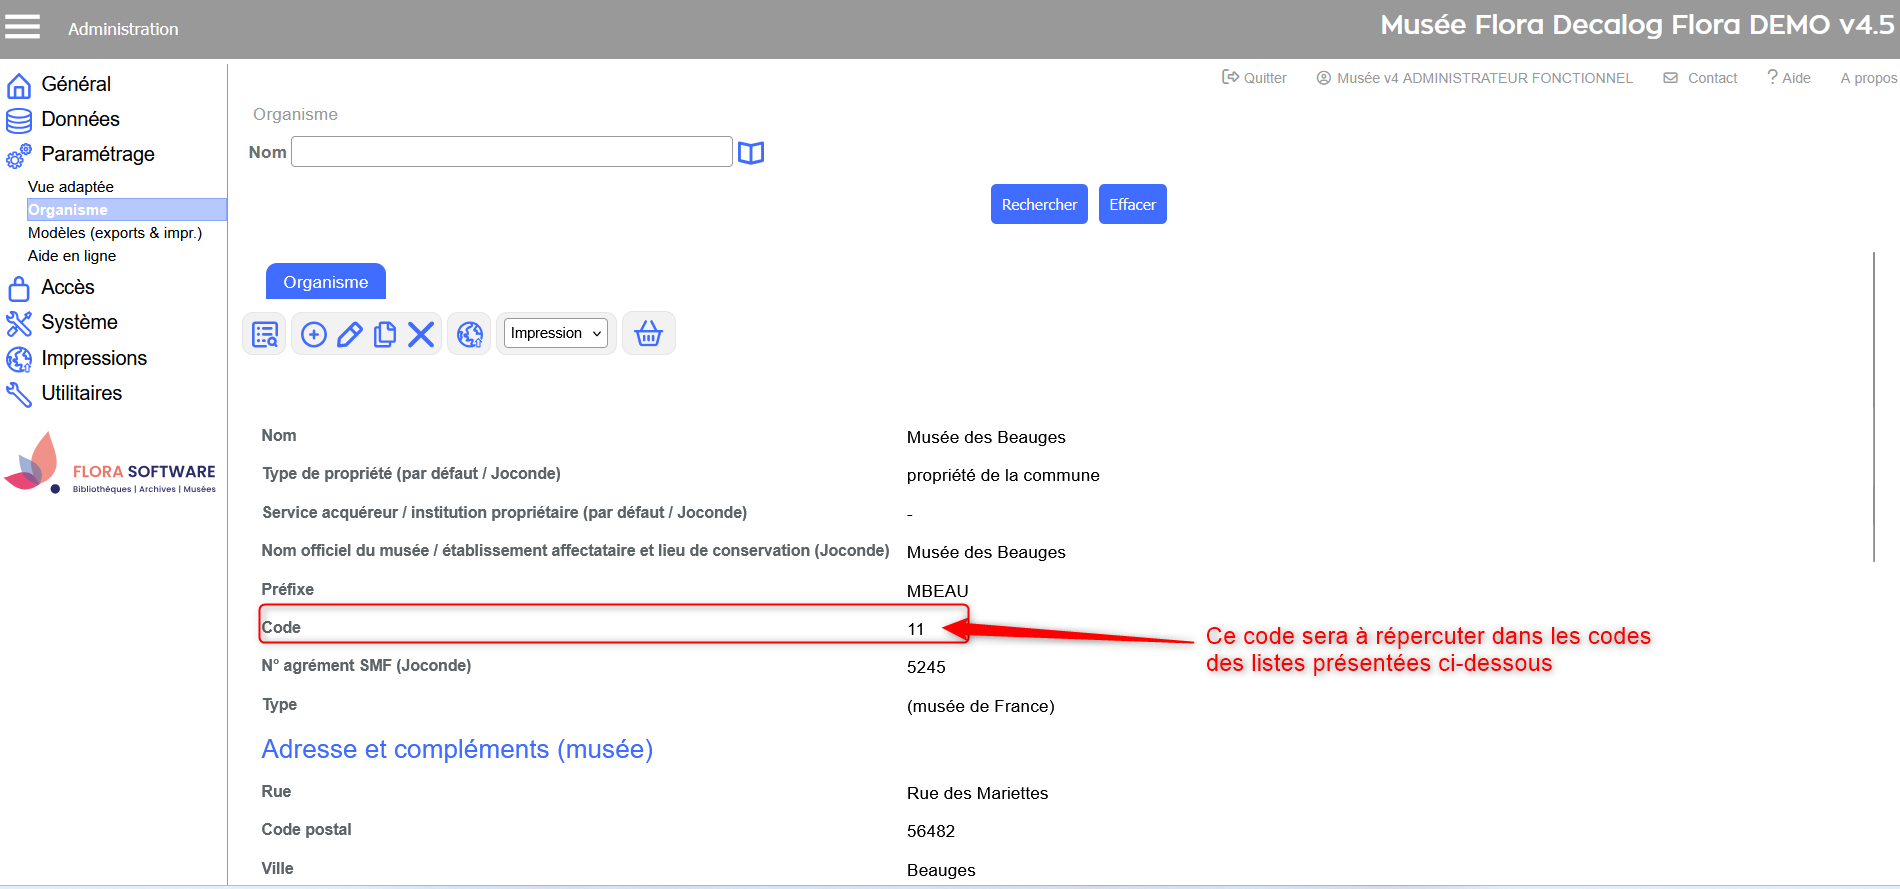Image resolution: width=1900 pixels, height=889 pixels.
Task: Open the basket icon in toolbar
Action: tap(649, 334)
